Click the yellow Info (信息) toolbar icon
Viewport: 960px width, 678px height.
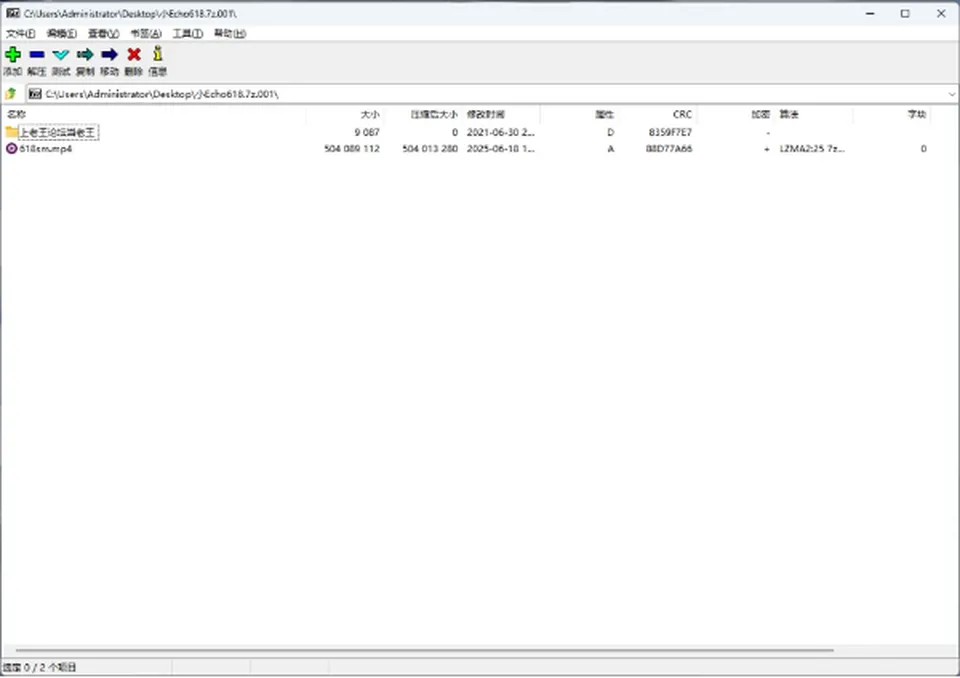click(x=157, y=54)
